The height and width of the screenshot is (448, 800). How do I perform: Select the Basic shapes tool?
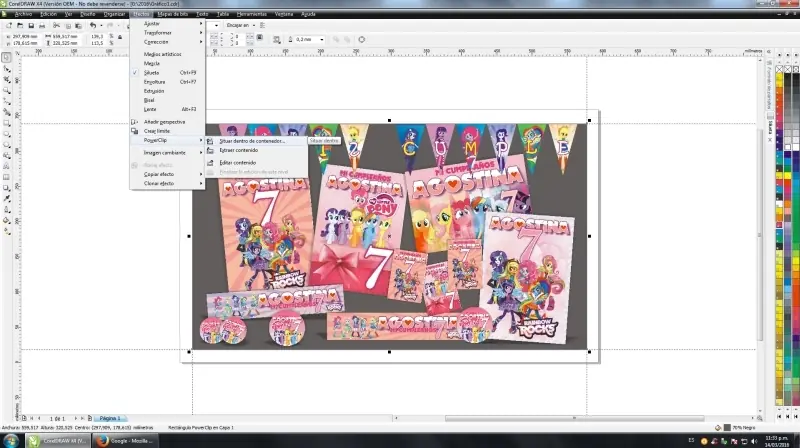click(x=7, y=155)
